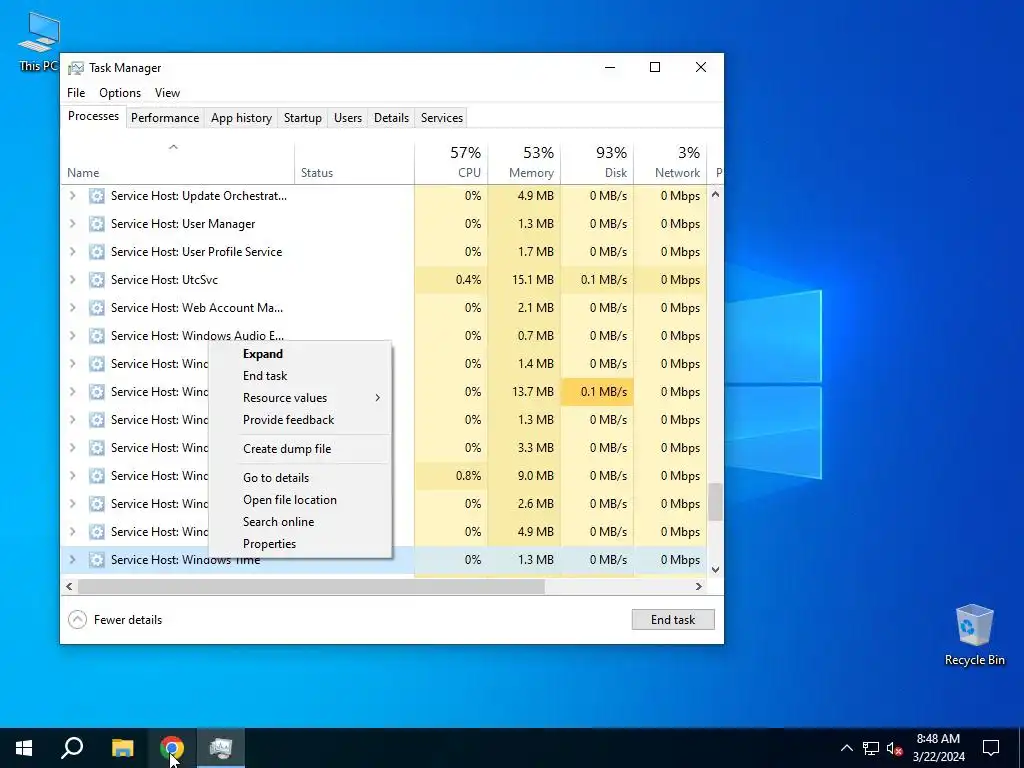Expand Service Host: UtcSvc row
1024x768 pixels.
(72, 280)
